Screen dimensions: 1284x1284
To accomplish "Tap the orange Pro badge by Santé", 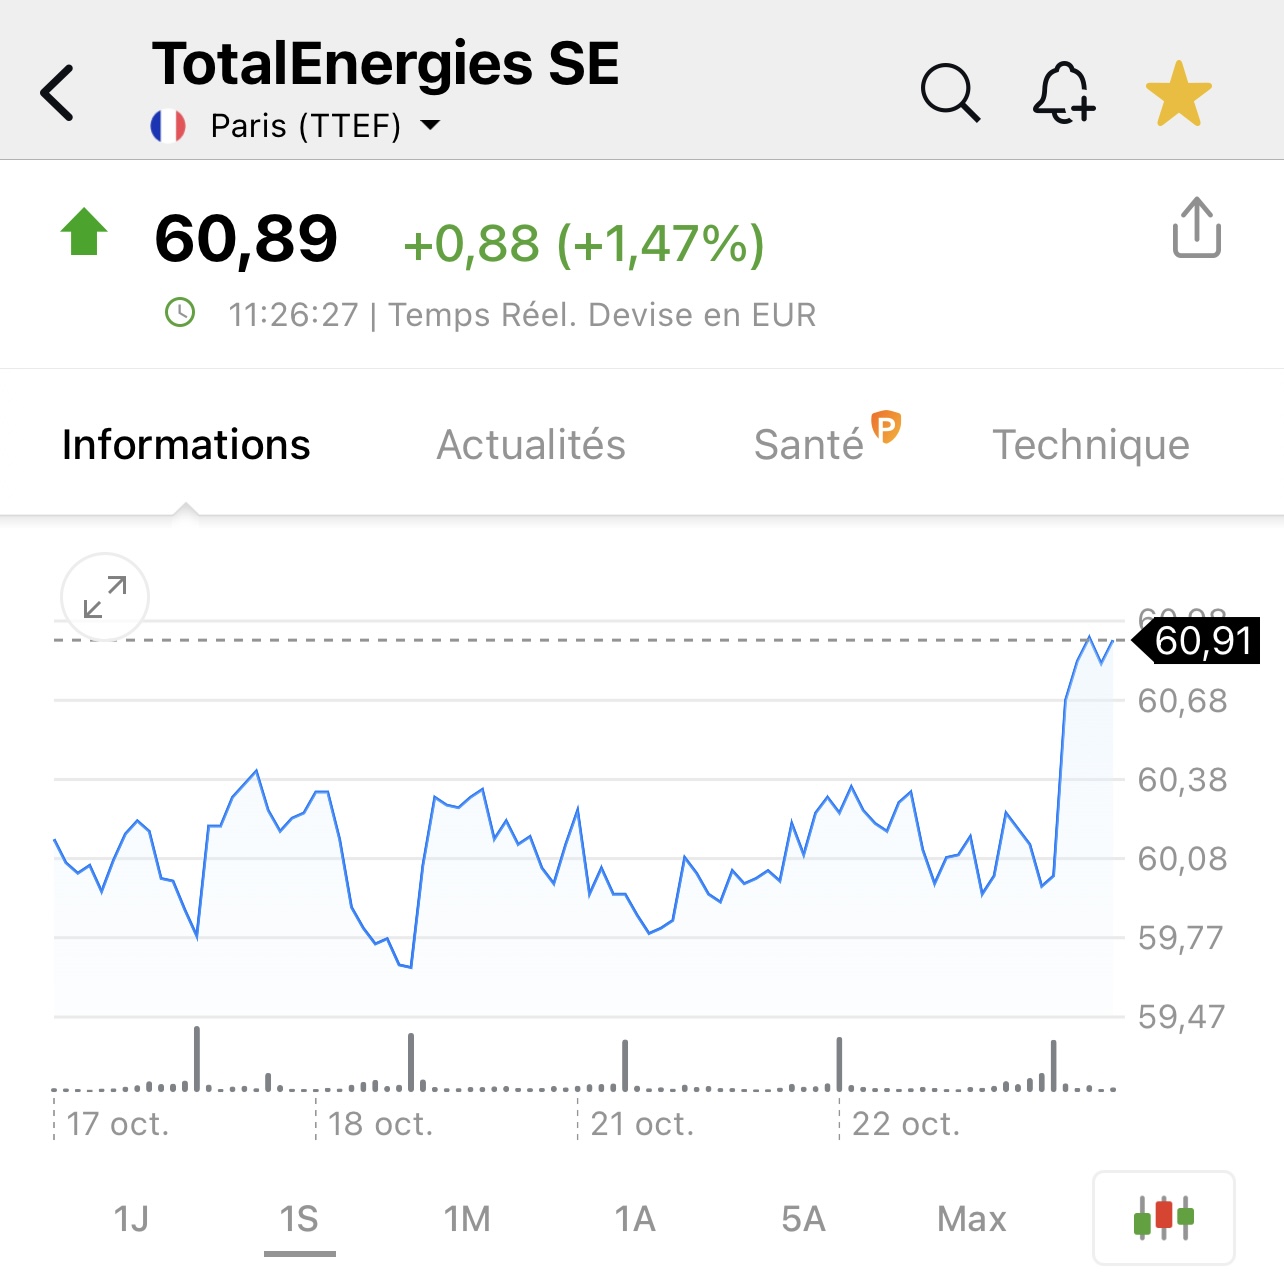I will (886, 427).
